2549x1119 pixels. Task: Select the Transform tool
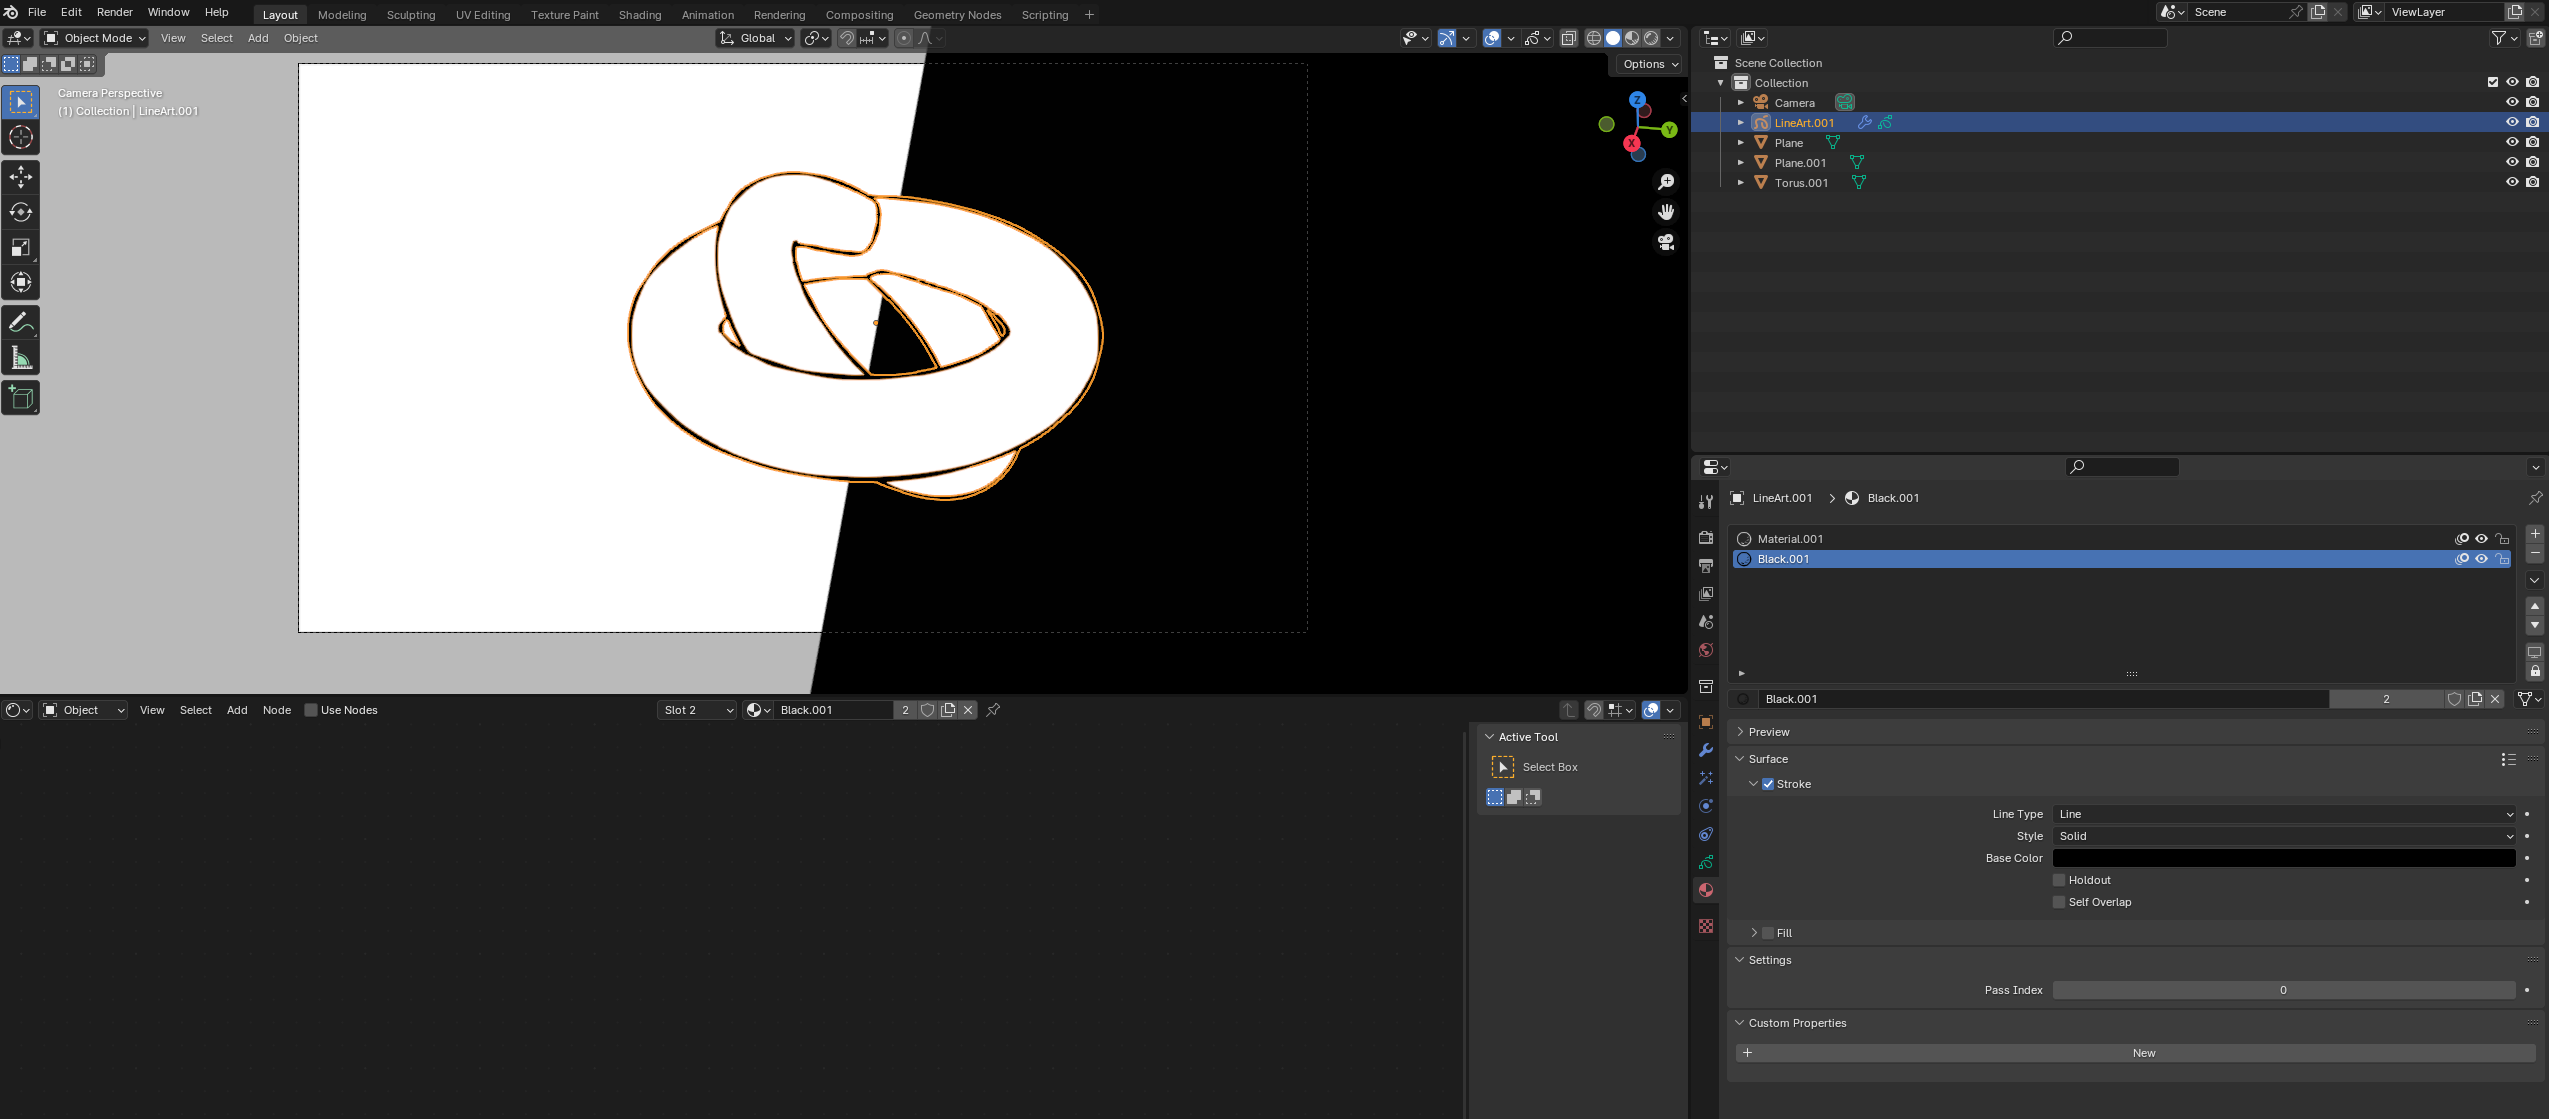click(21, 282)
